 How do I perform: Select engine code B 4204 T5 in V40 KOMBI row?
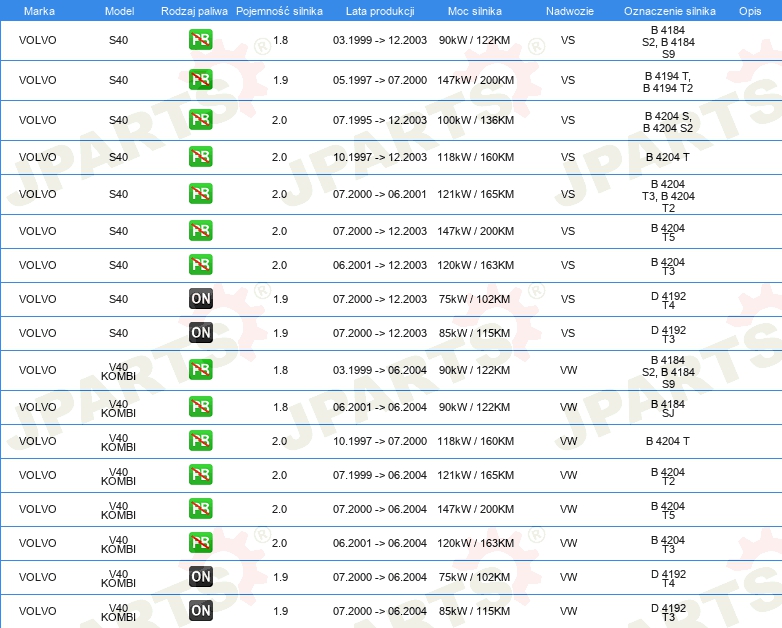[668, 510]
